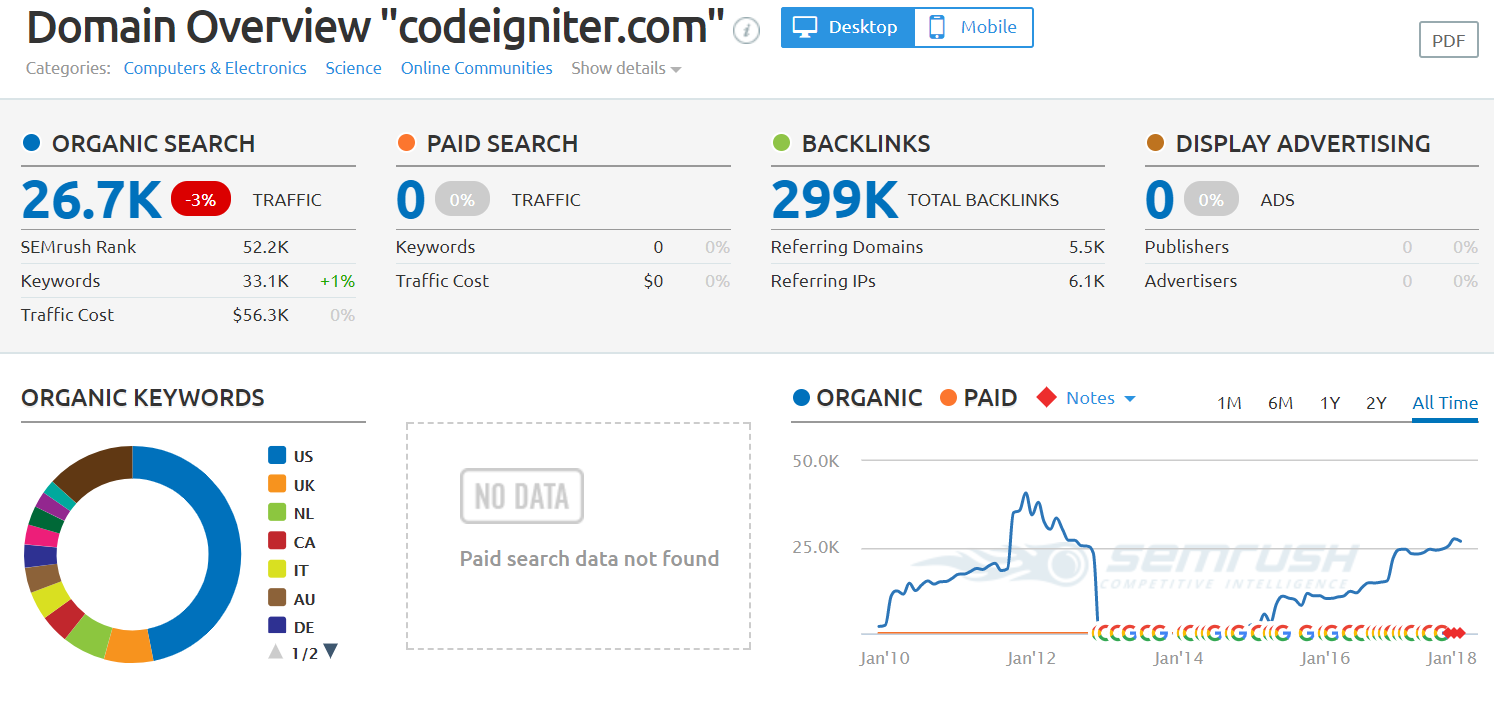Open Online Communities category link
The height and width of the screenshot is (711, 1494).
(477, 68)
